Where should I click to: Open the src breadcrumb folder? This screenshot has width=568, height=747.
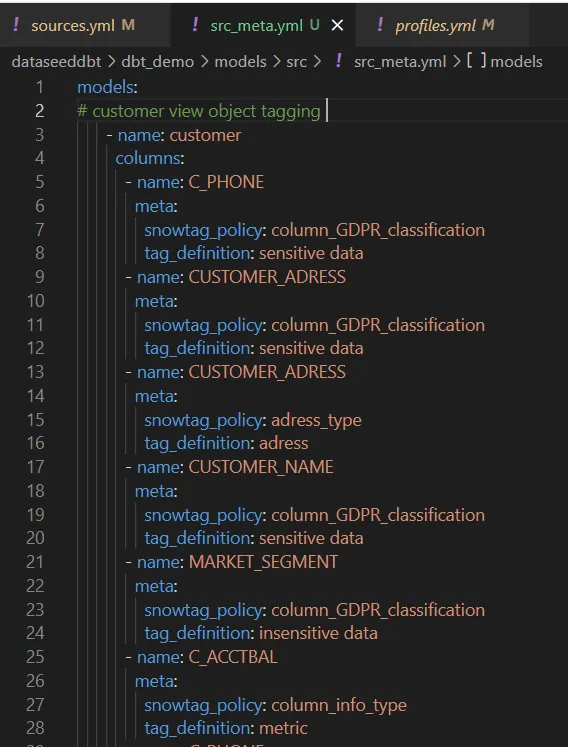tap(296, 62)
